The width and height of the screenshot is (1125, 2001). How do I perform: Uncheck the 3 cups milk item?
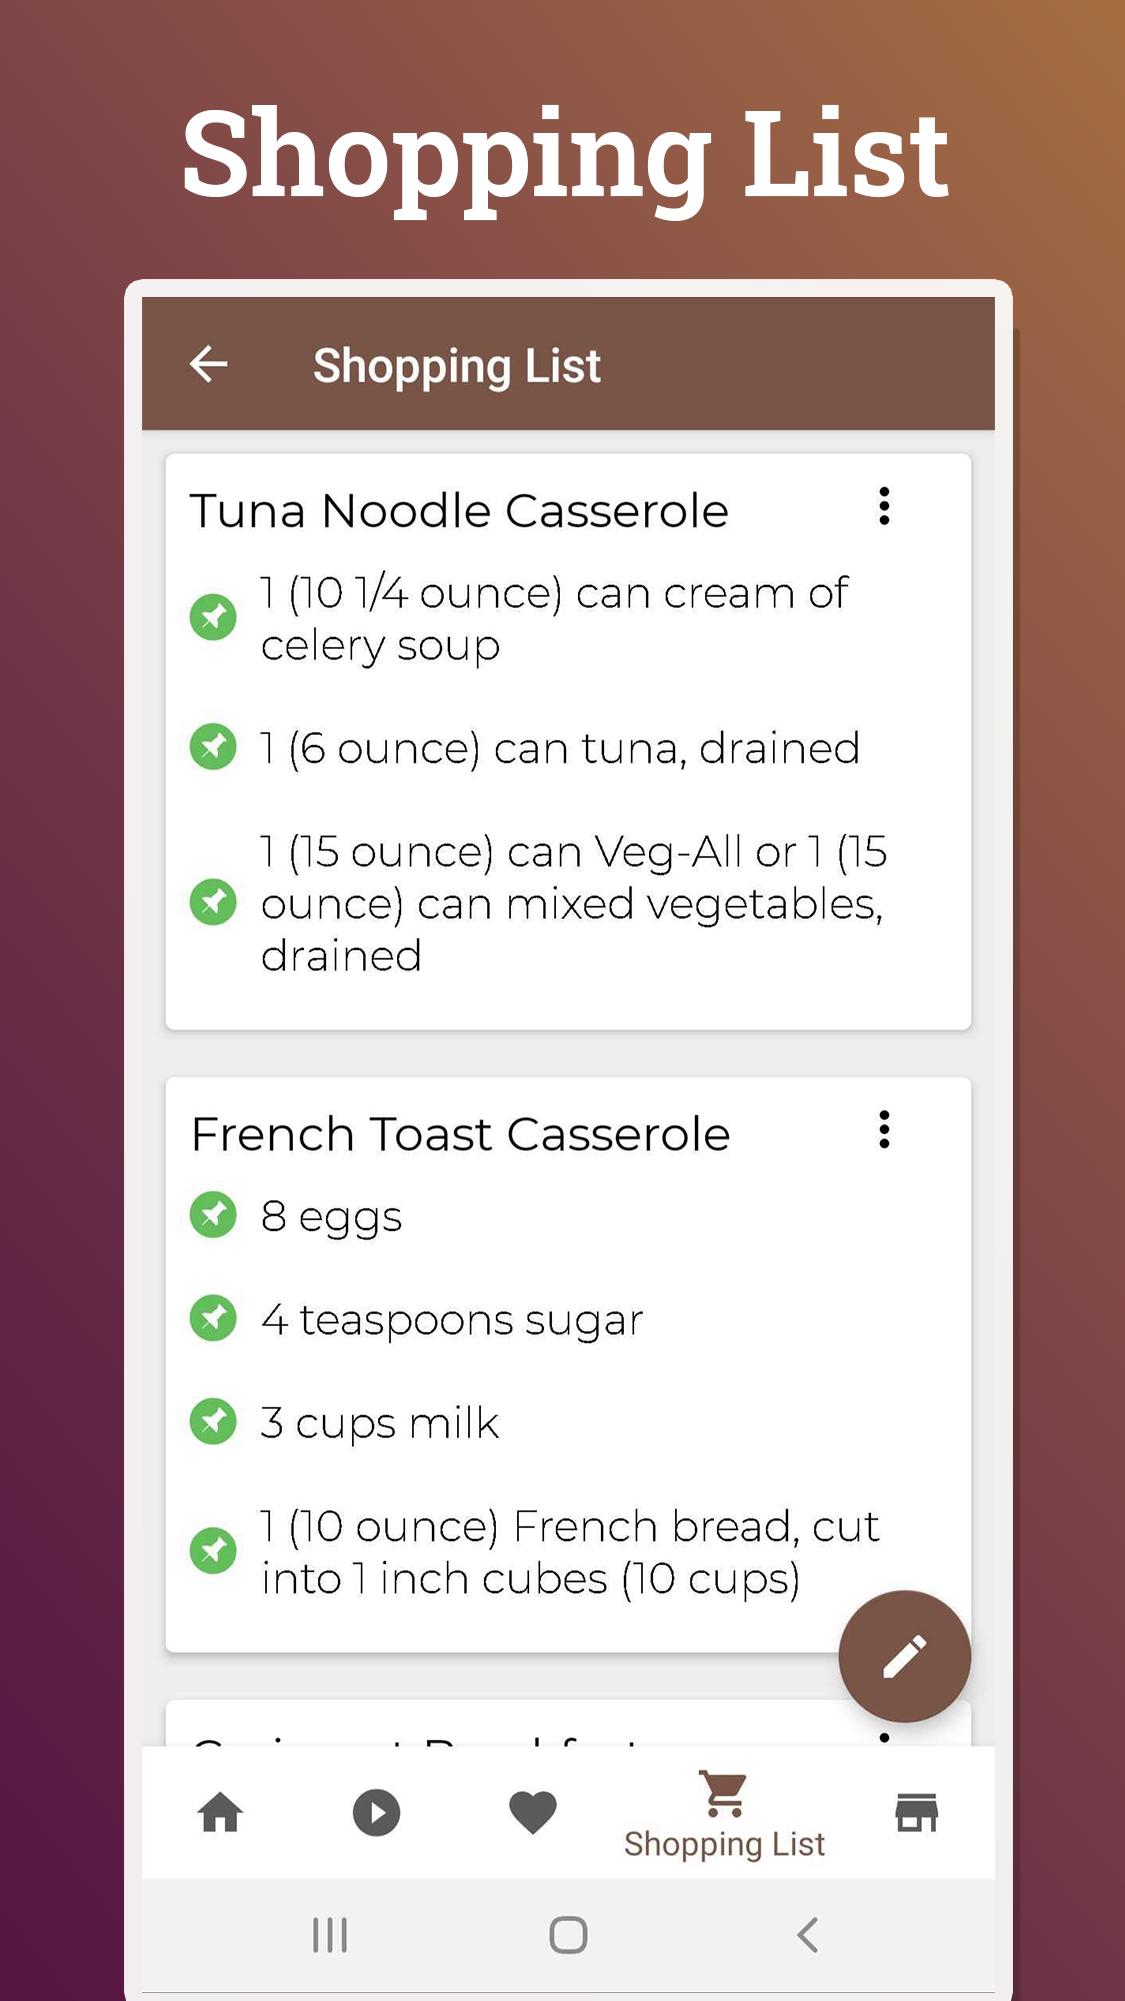(x=213, y=1422)
